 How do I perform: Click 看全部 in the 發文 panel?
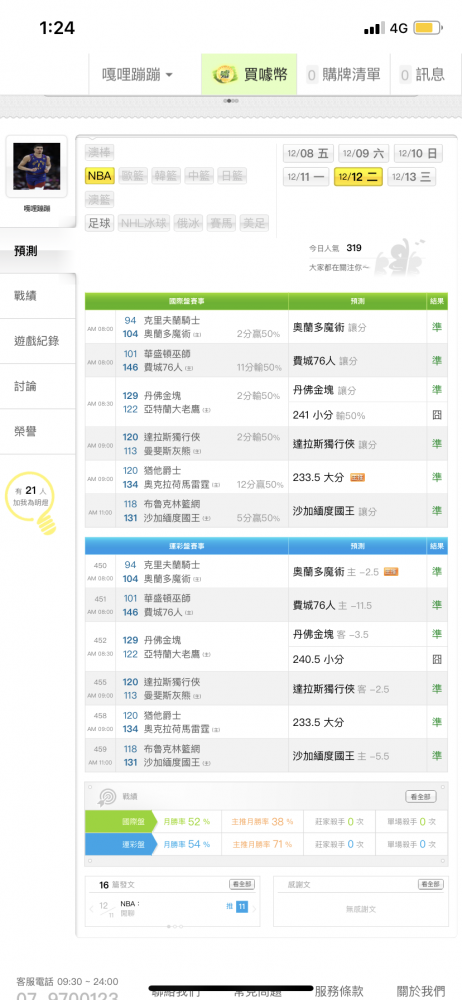[242, 885]
